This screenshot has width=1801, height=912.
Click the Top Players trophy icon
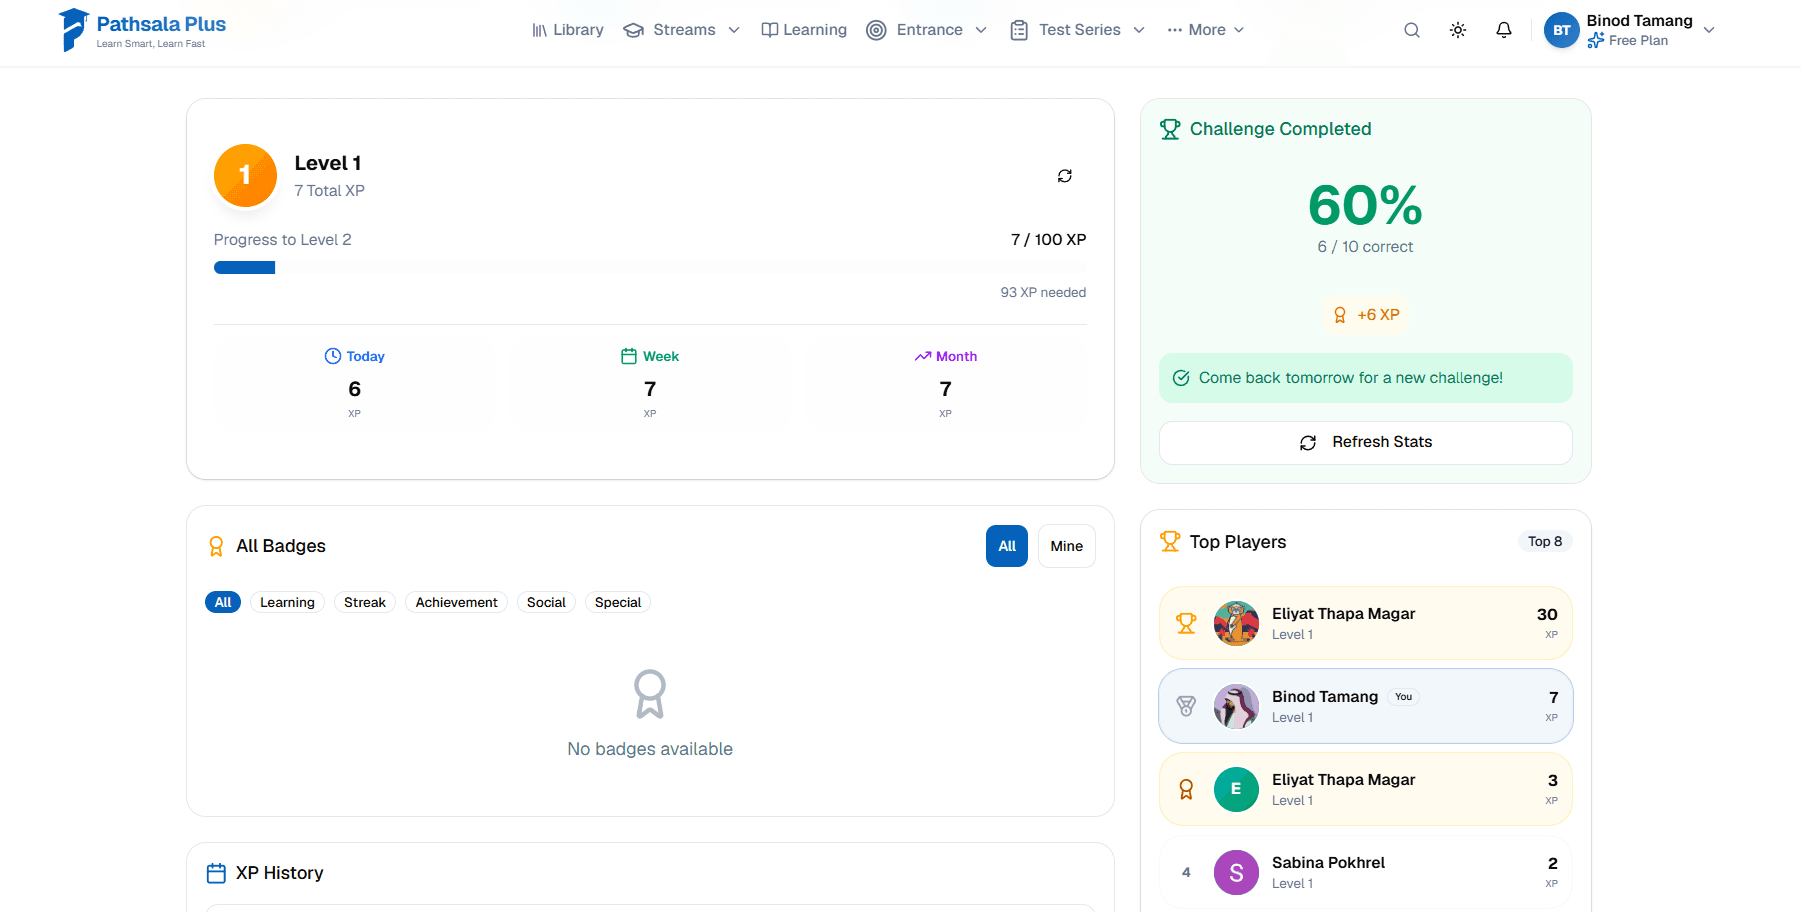[x=1170, y=542]
